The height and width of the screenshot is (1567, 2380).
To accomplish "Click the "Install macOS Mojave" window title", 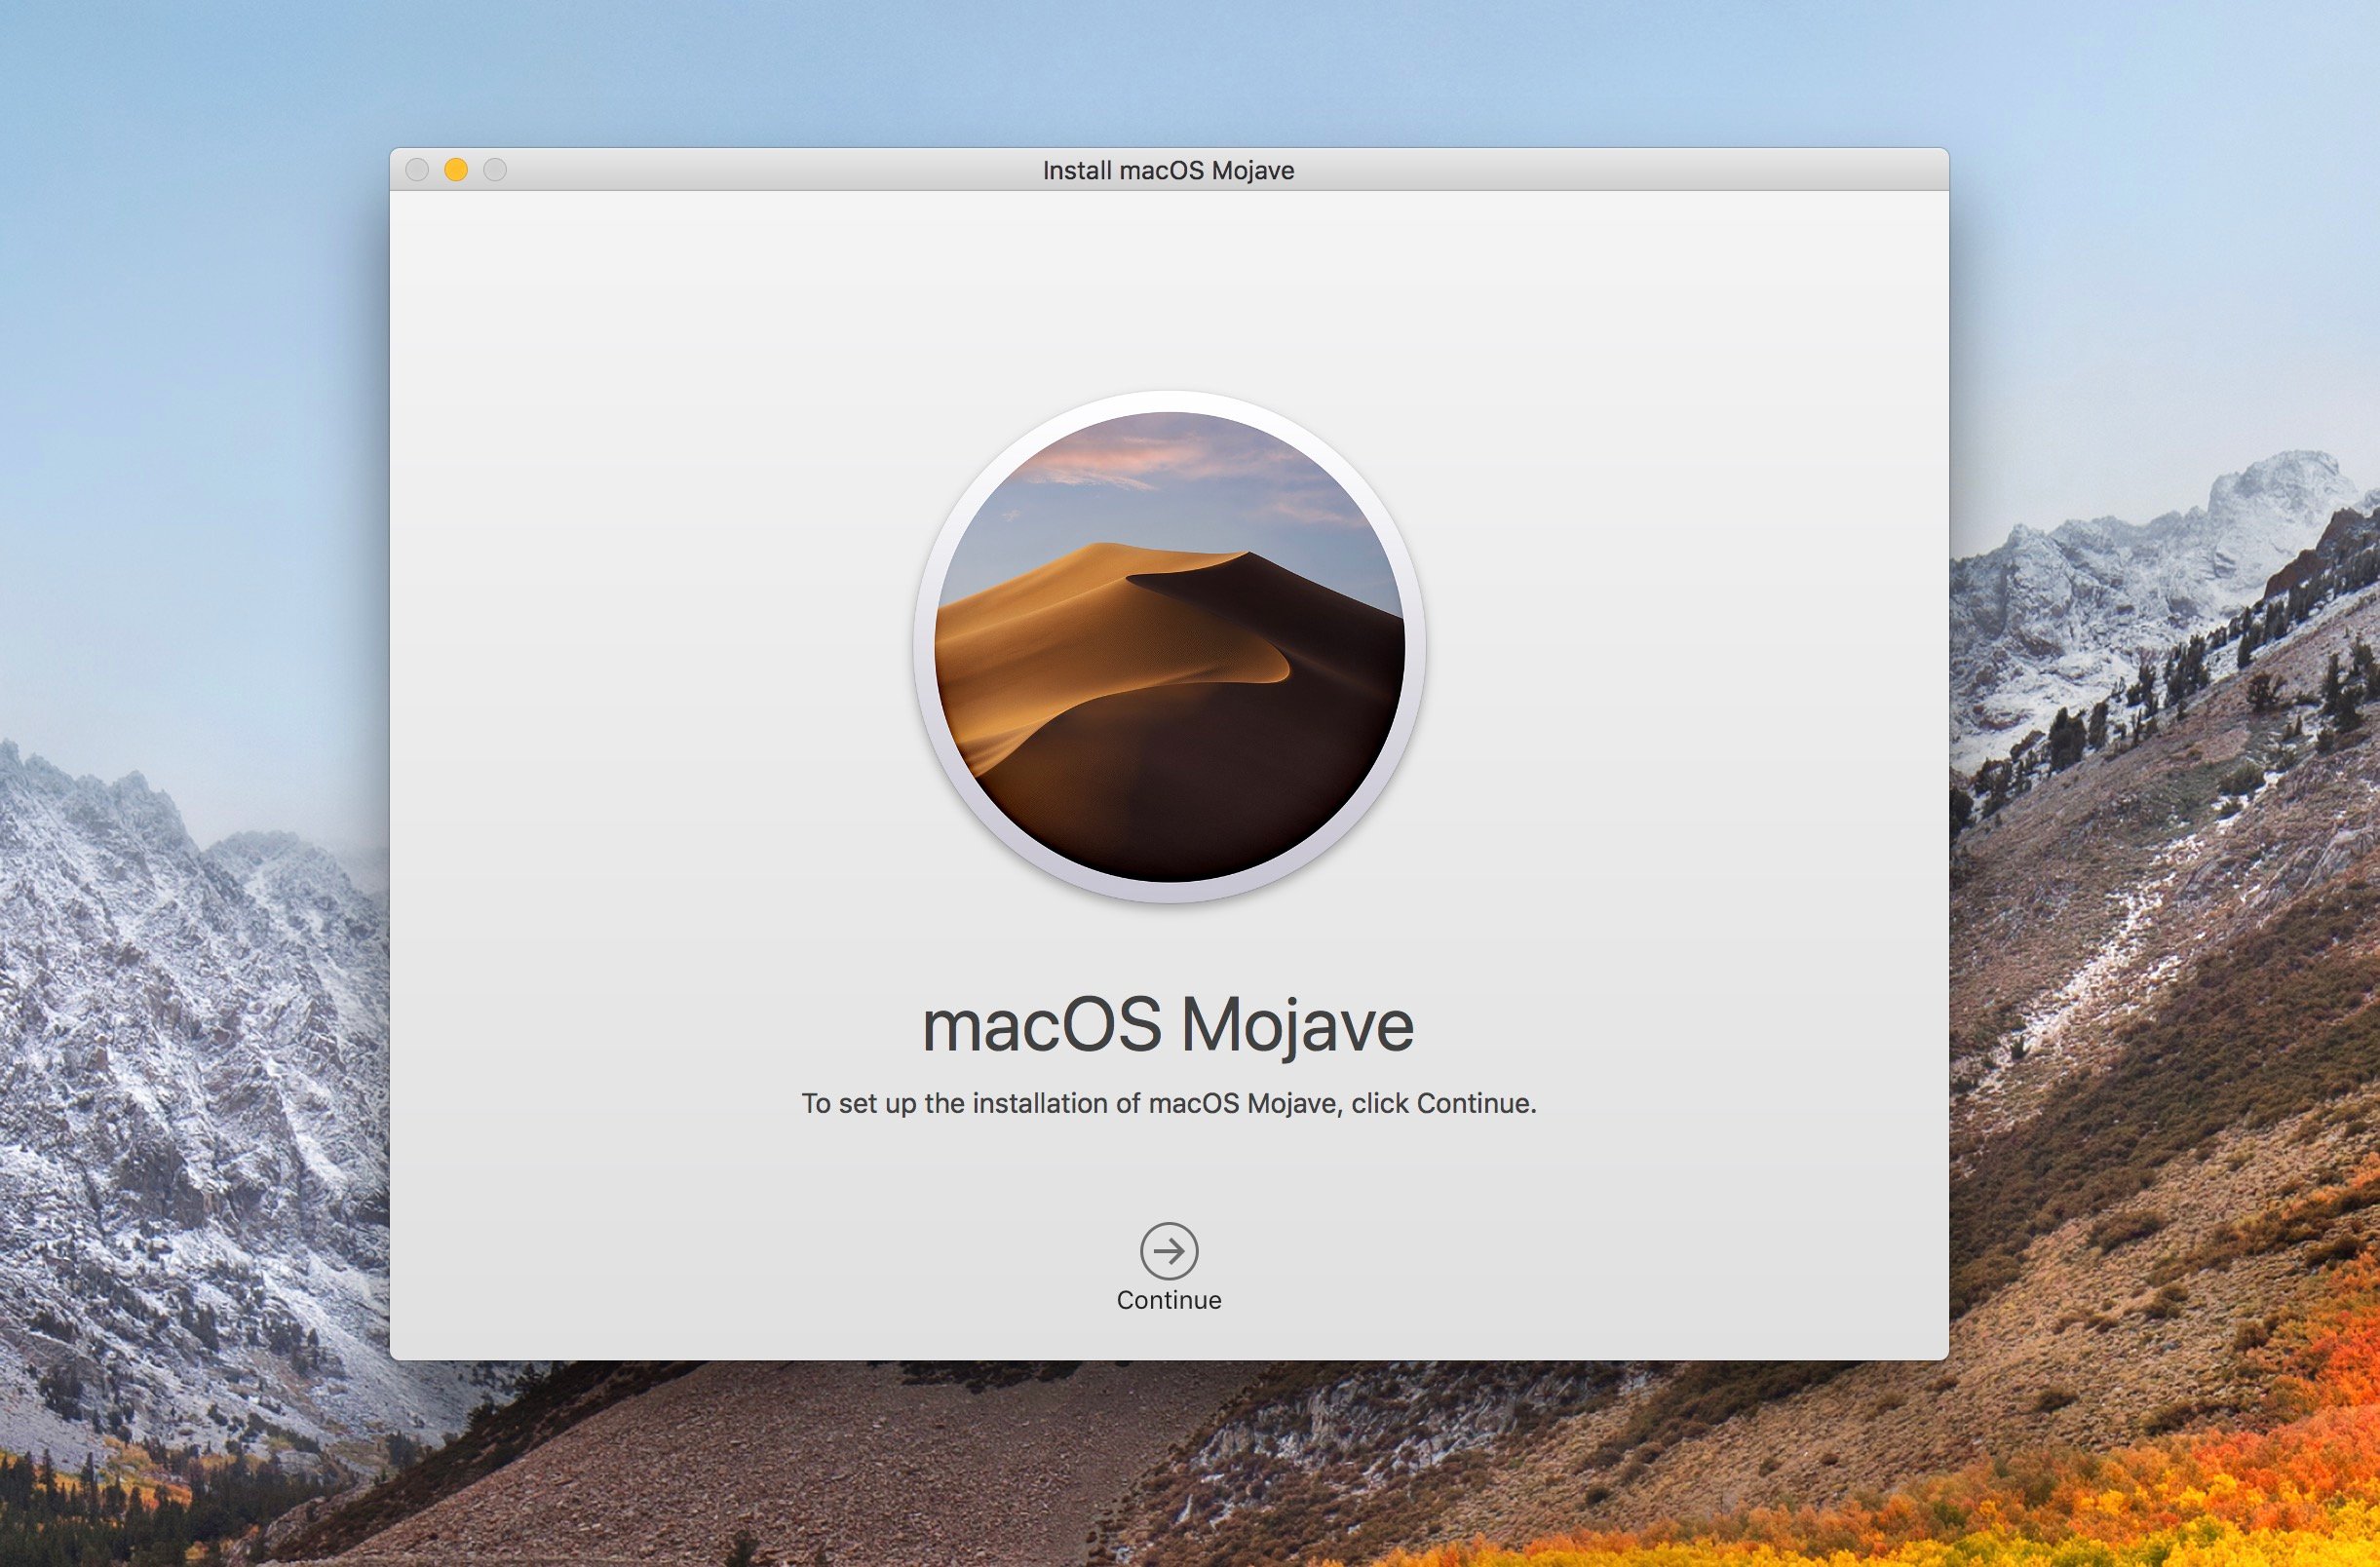I will point(1168,171).
